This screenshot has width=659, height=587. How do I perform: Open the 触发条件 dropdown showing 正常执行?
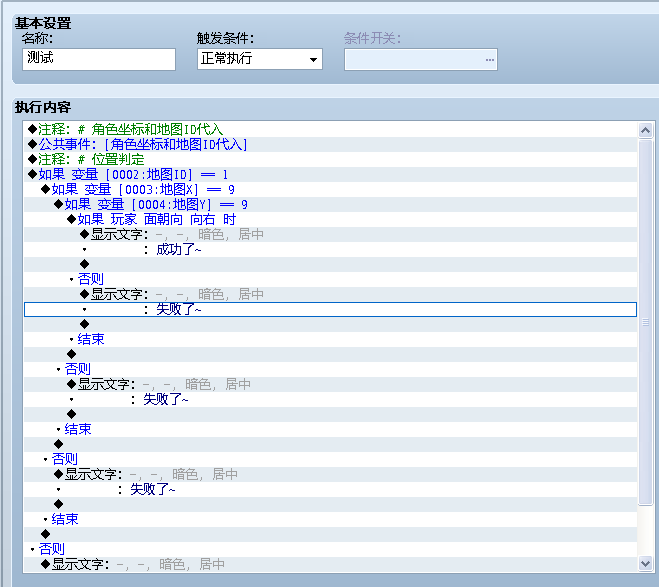coord(260,59)
